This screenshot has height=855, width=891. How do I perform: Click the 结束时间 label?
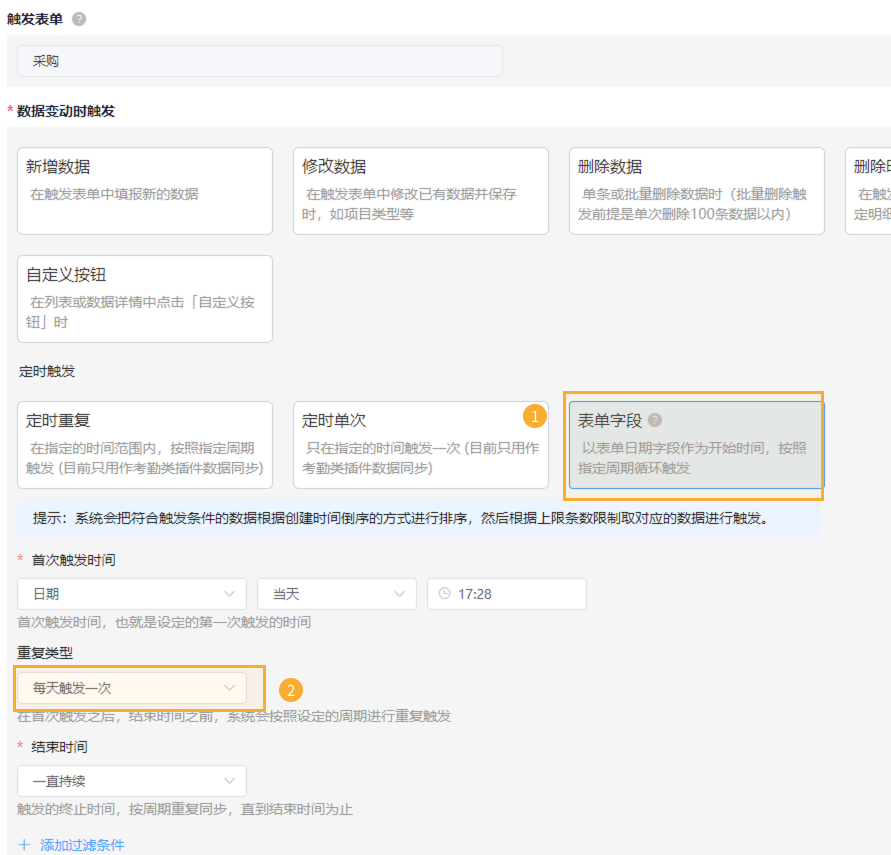pyautogui.click(x=60, y=747)
